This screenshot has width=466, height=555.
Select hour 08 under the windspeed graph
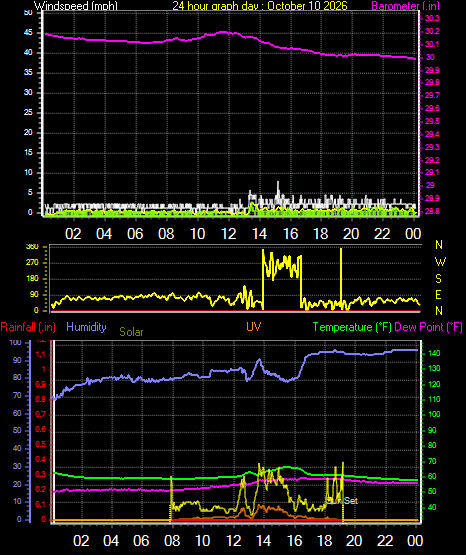(166, 234)
